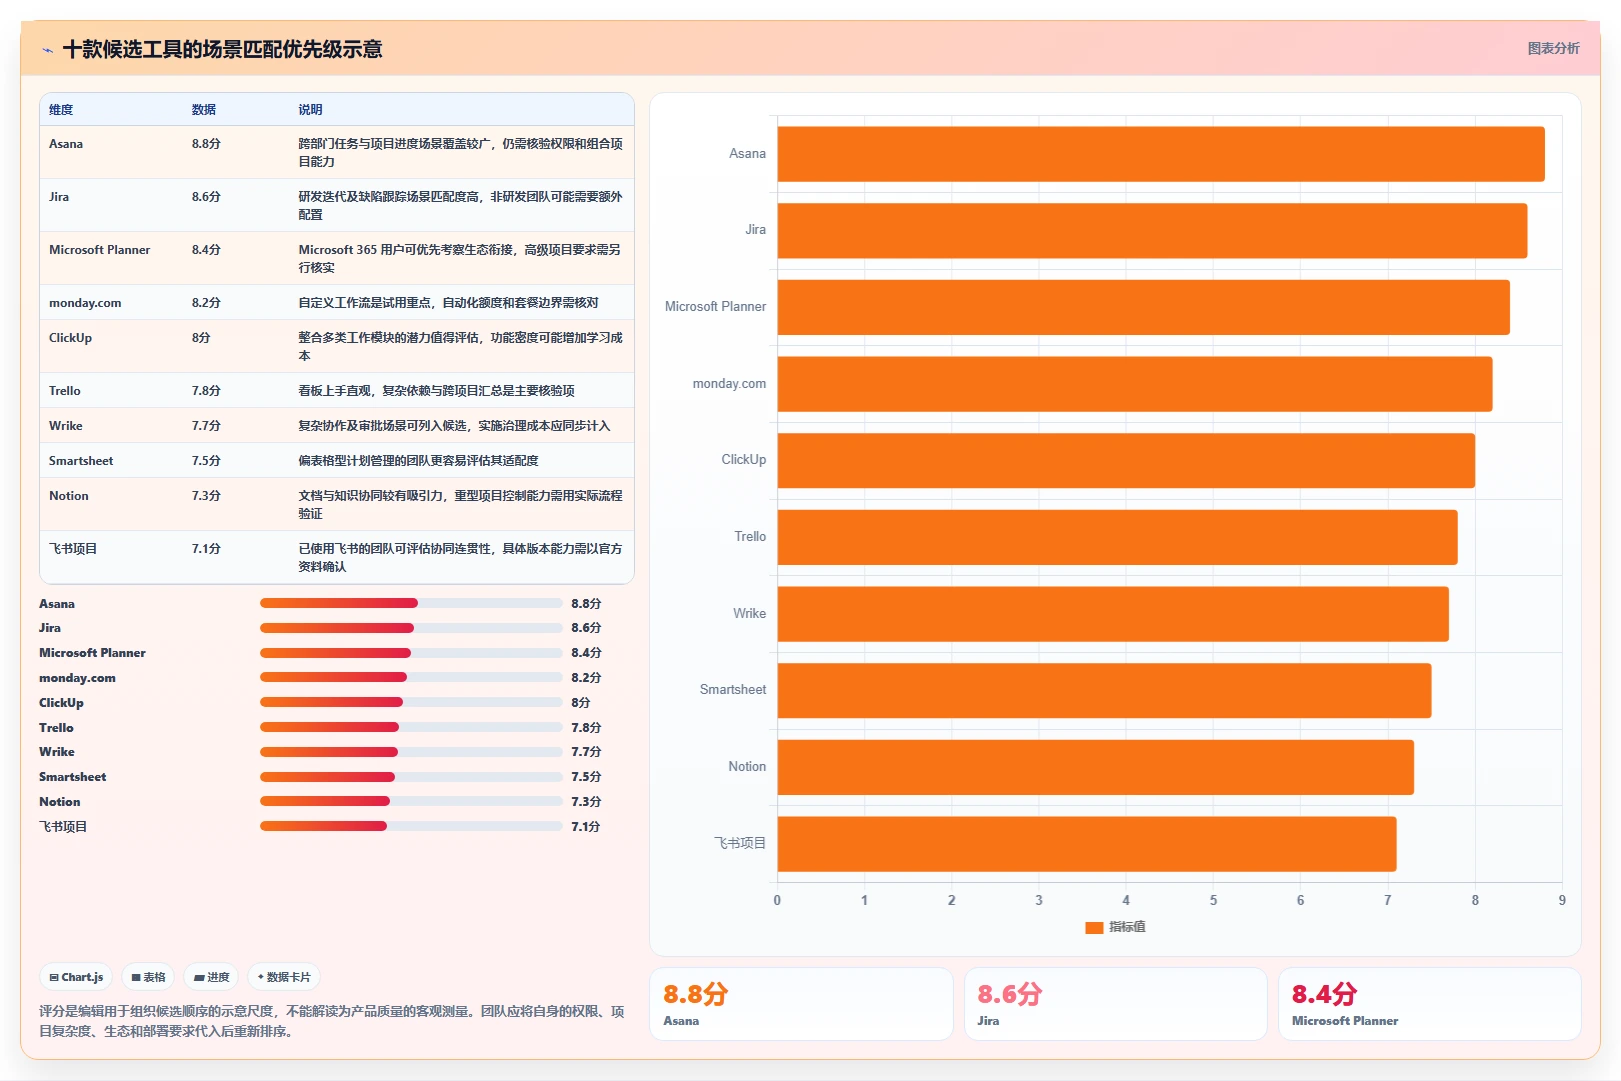
Task: Click the x-axis tick label 9
Action: pyautogui.click(x=1562, y=900)
